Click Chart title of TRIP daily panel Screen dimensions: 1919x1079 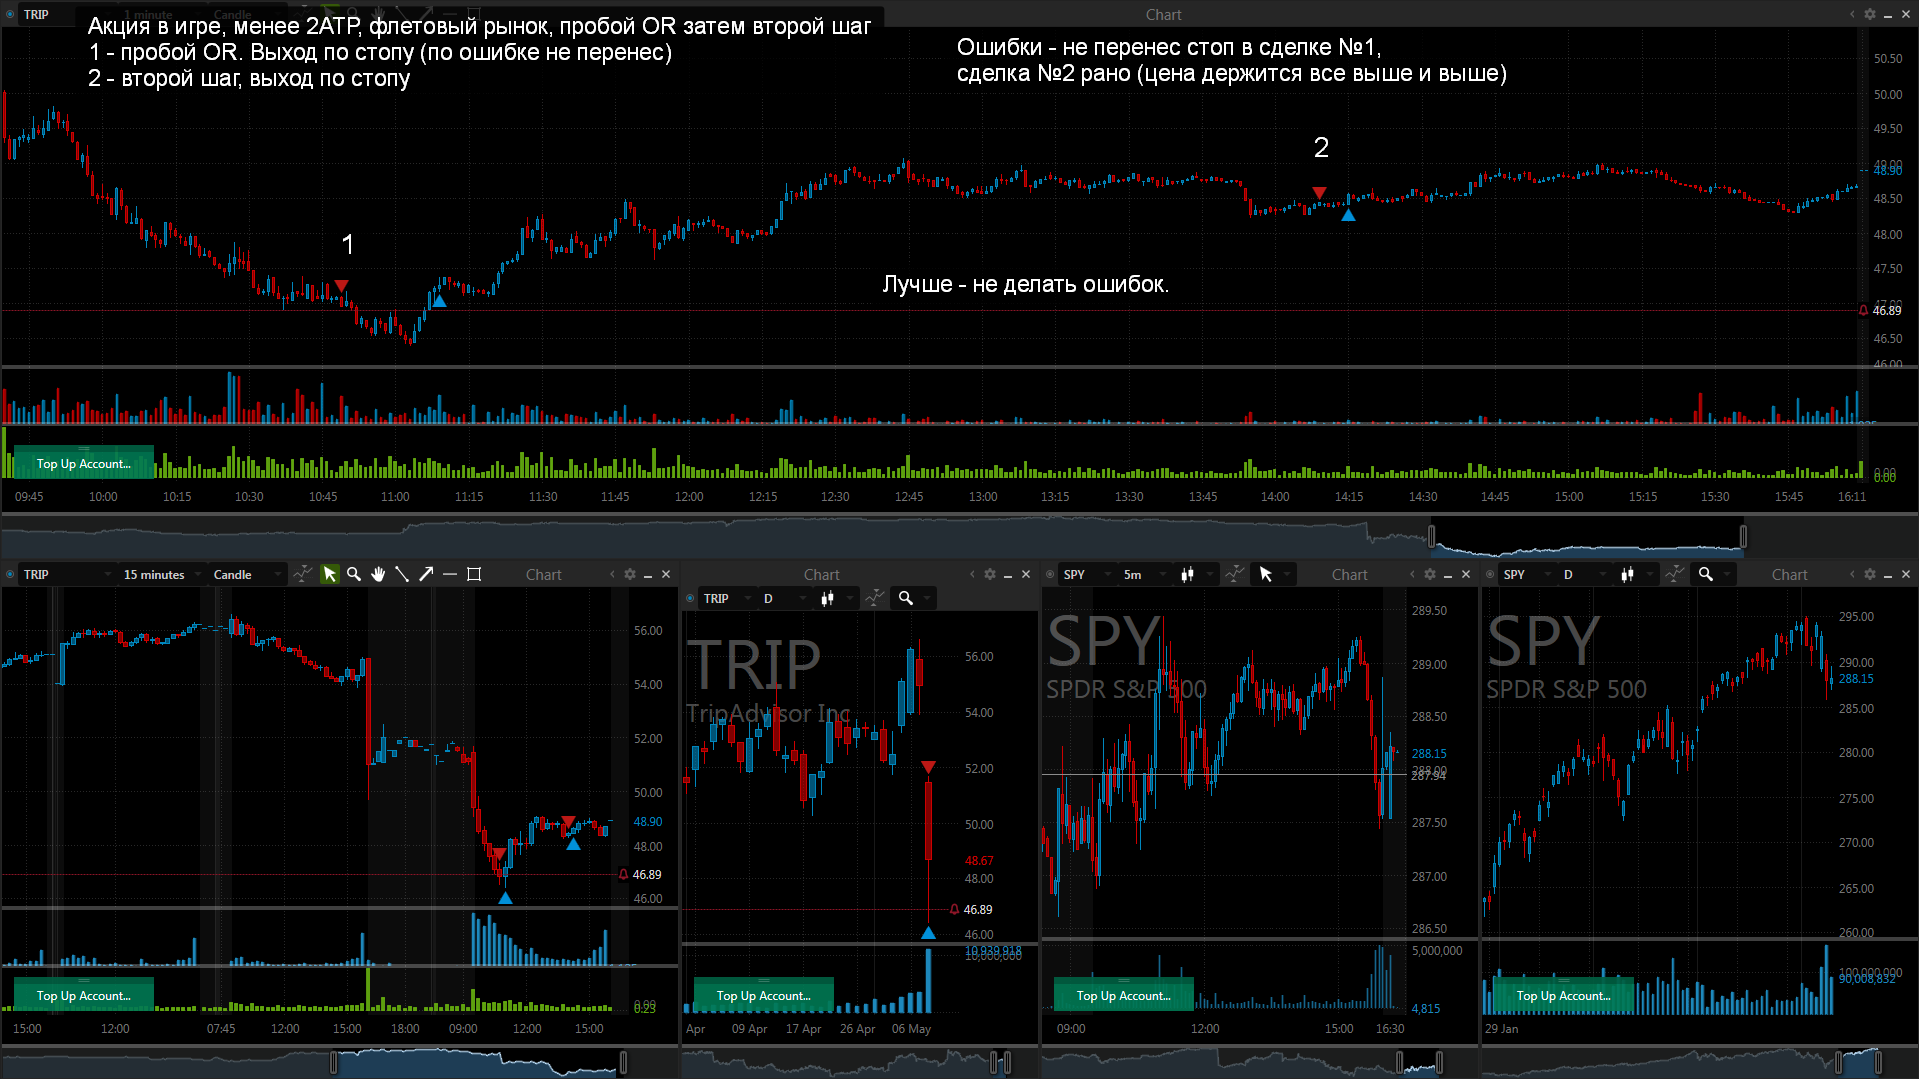(821, 575)
